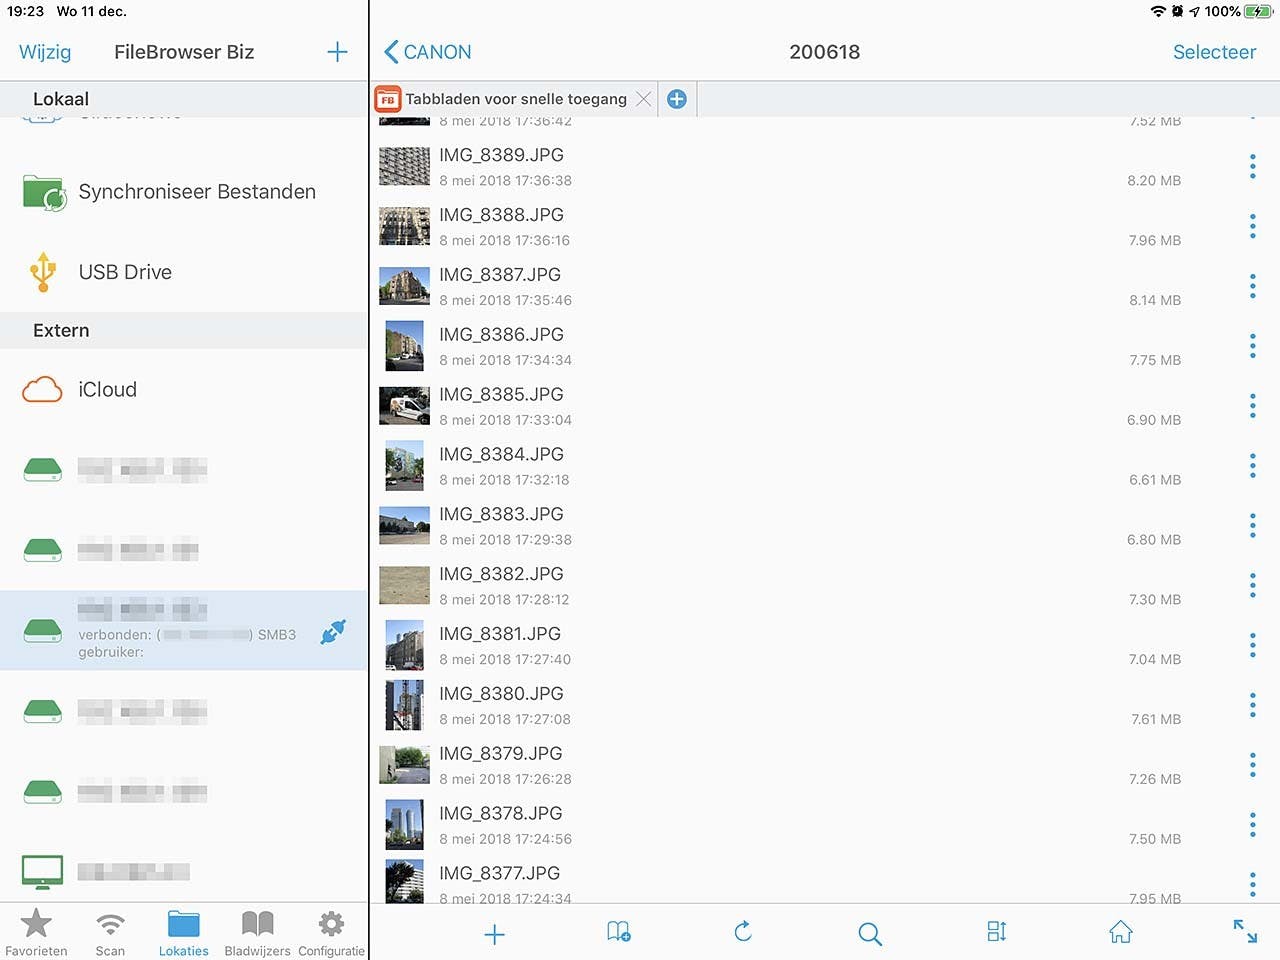Open Synchroniseer Bestanden folder icon
Viewport: 1280px width, 960px height.
pyautogui.click(x=44, y=192)
